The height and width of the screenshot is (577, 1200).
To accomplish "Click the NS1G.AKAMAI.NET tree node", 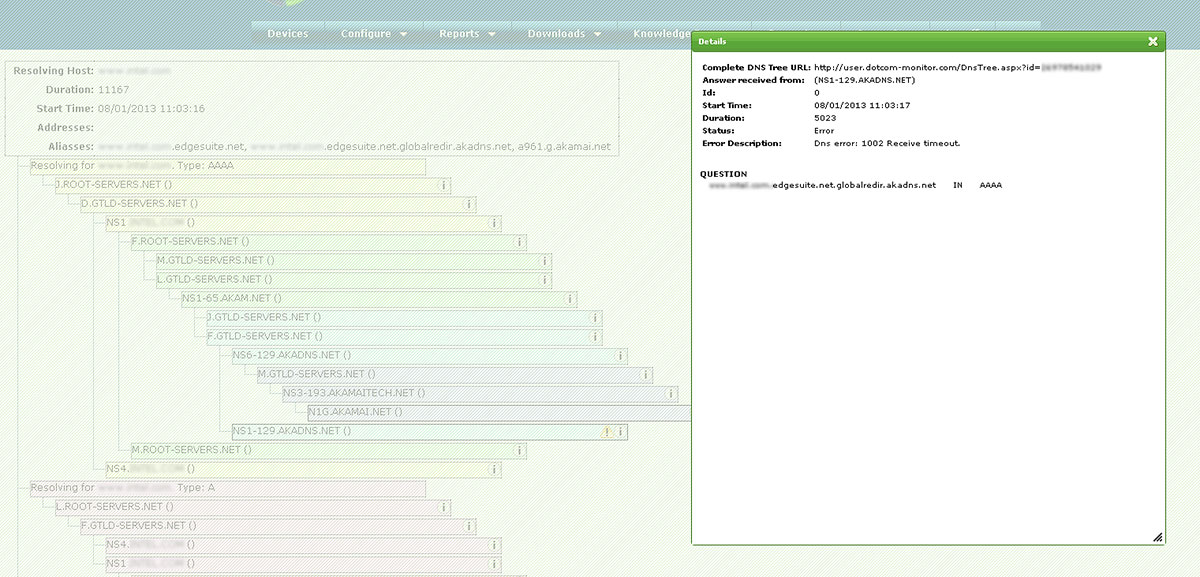I will [500, 412].
